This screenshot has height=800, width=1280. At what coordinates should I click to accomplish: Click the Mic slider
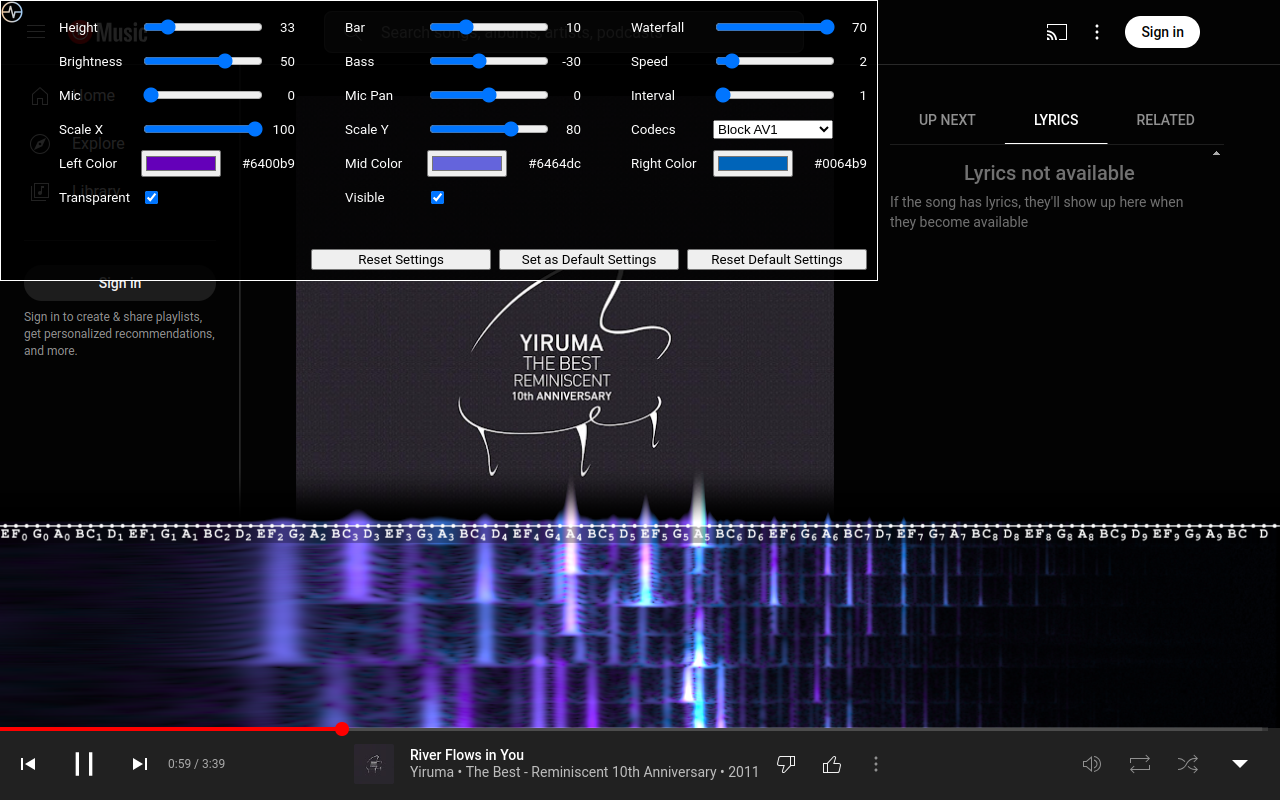[x=203, y=96]
